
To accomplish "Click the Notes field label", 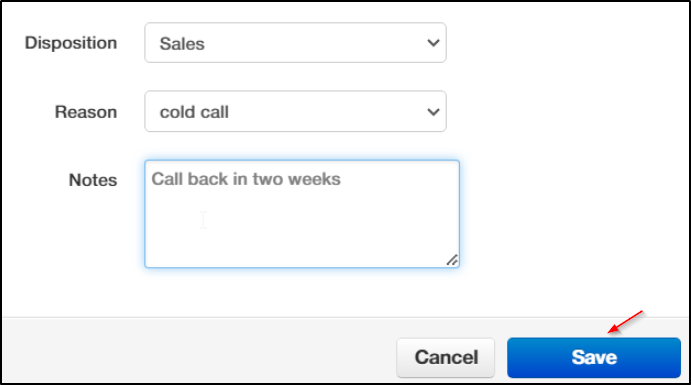I will 93,180.
